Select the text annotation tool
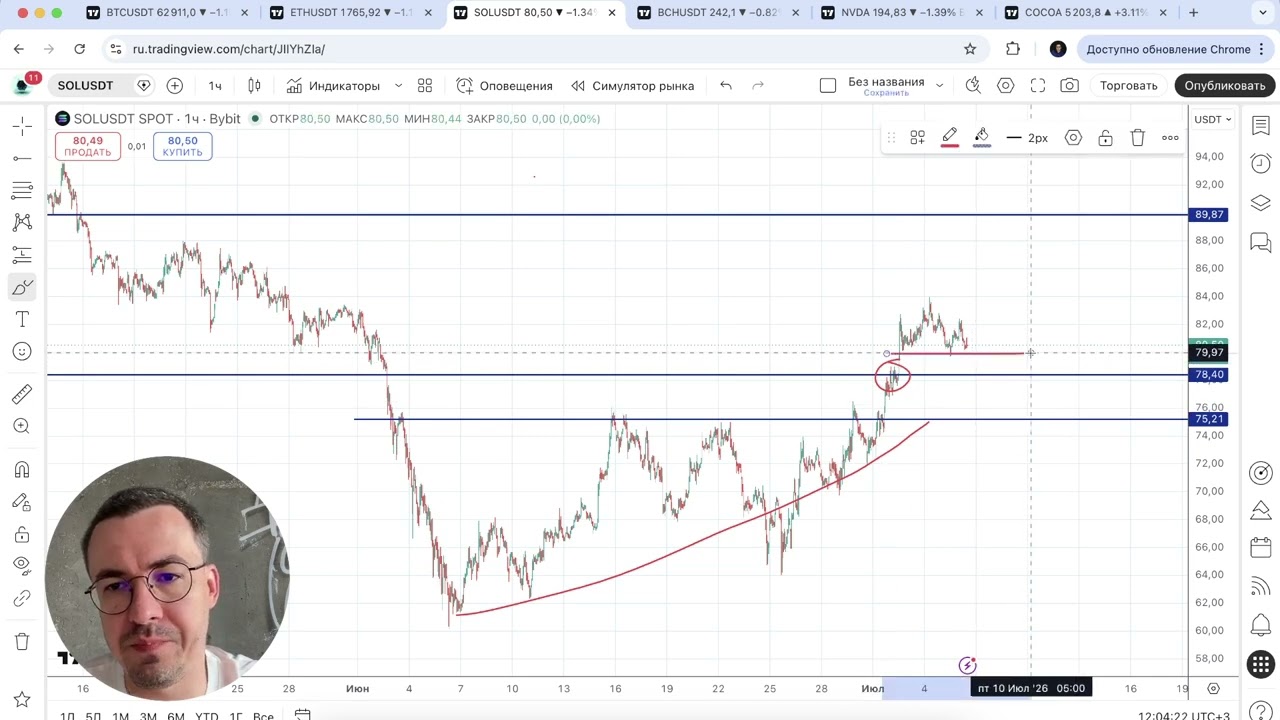1280x720 pixels. (22, 319)
